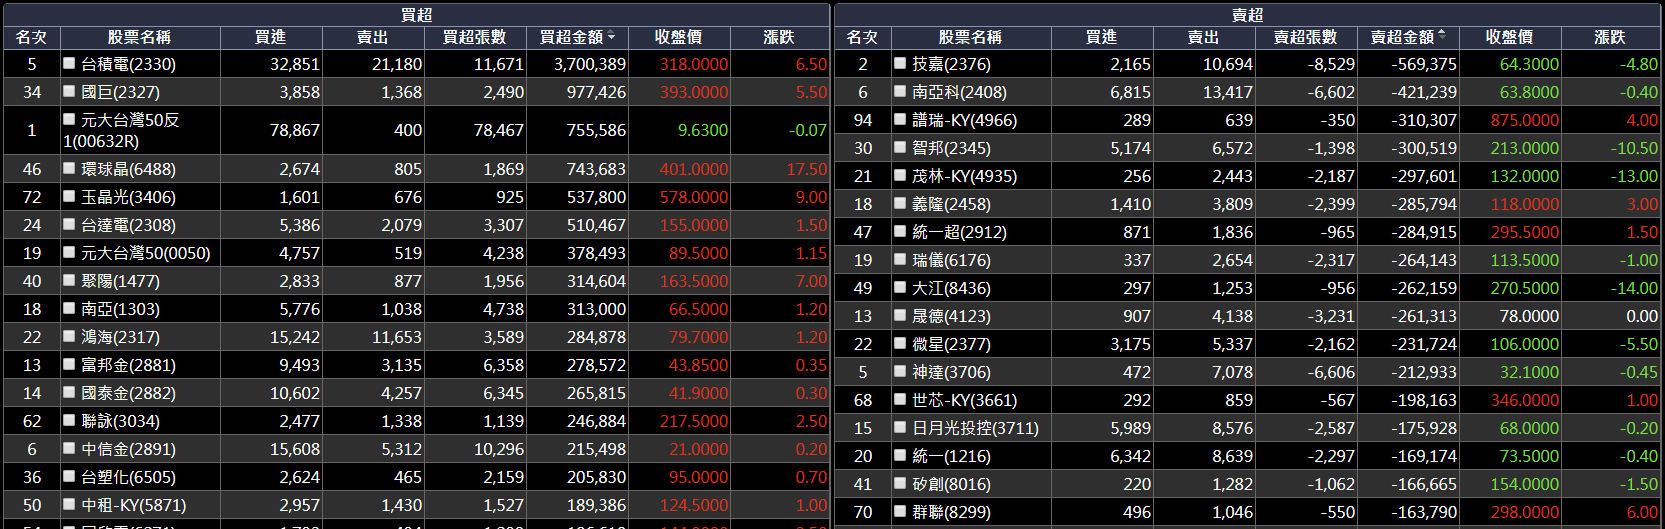The height and width of the screenshot is (529, 1665).
Task: Click the 賣超 panel title
Action: pos(1247,14)
